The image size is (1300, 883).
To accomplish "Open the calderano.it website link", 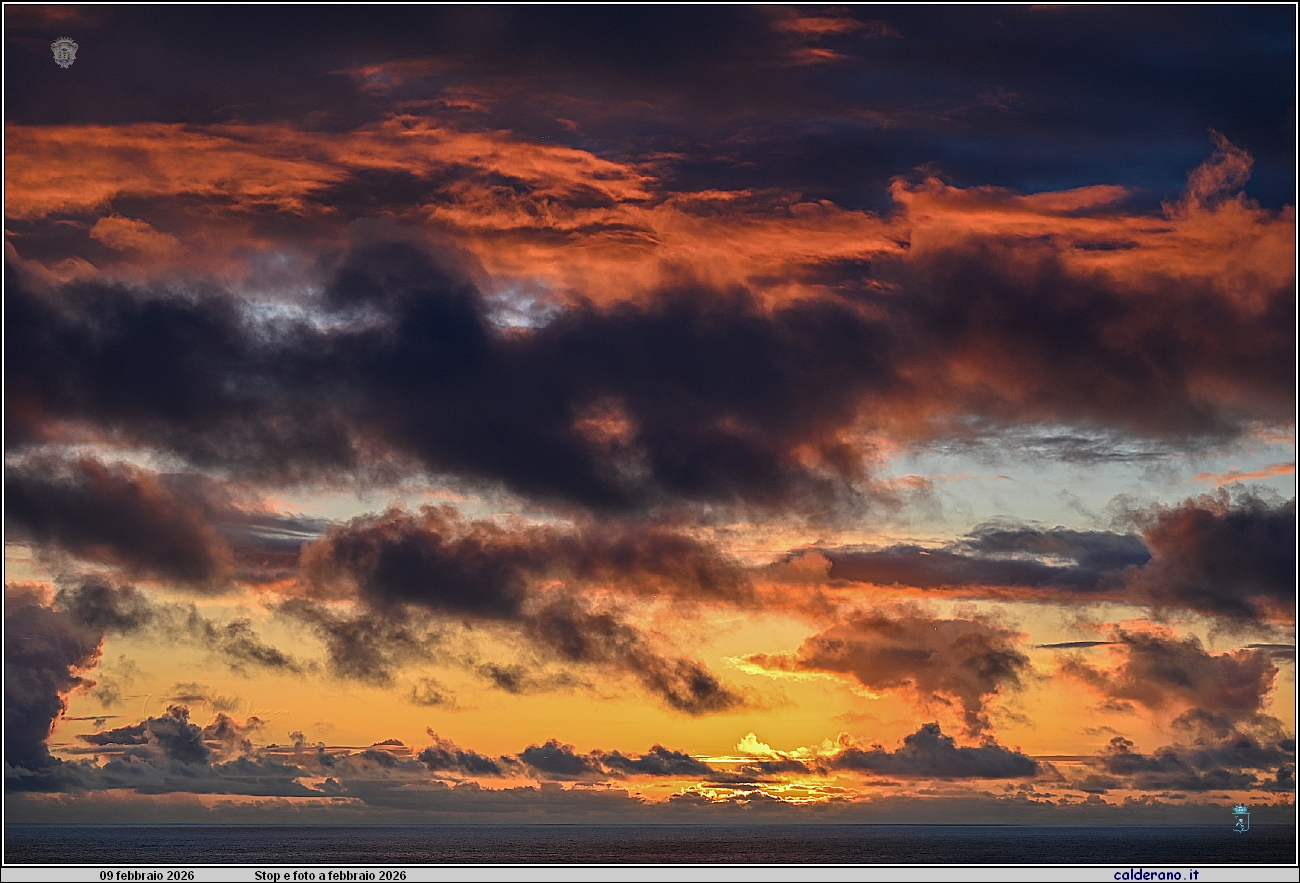I will (x=1155, y=875).
